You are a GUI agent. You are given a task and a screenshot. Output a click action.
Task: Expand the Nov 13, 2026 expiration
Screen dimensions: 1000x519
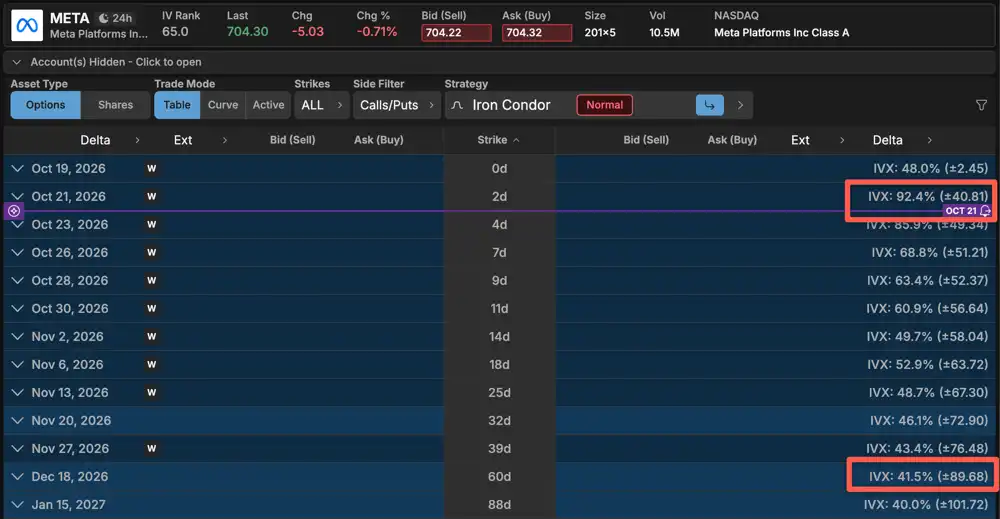coord(18,393)
